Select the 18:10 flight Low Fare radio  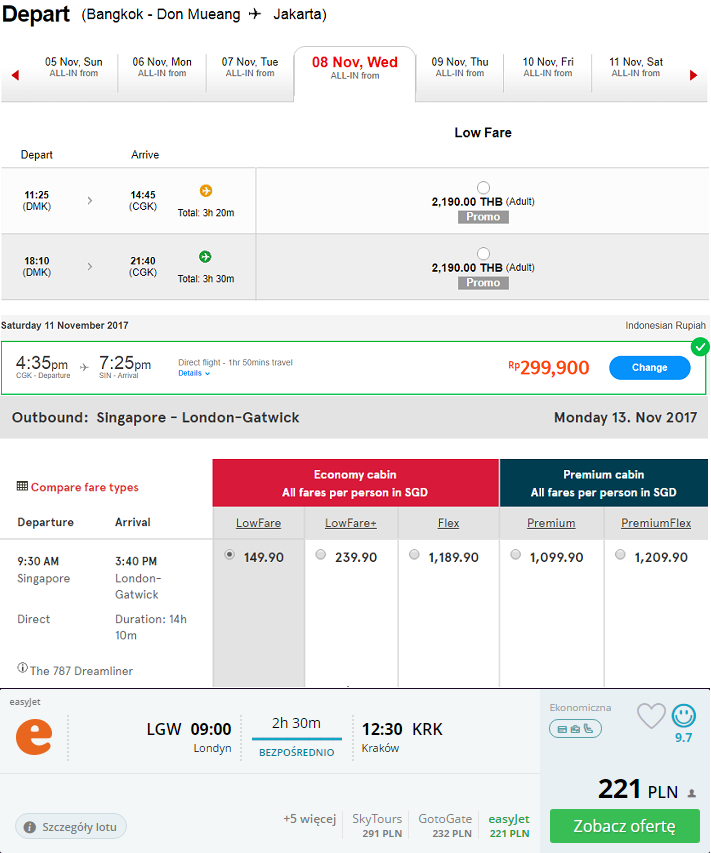[483, 254]
